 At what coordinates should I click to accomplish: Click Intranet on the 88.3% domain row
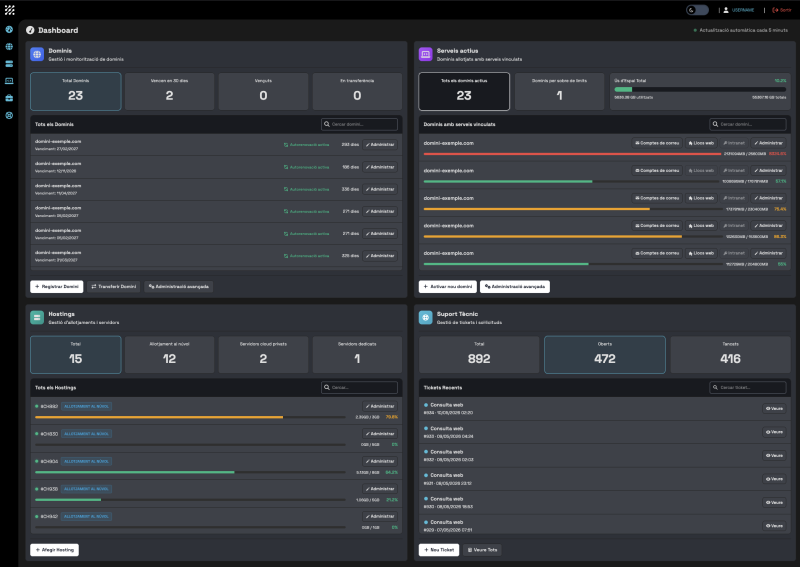(734, 226)
